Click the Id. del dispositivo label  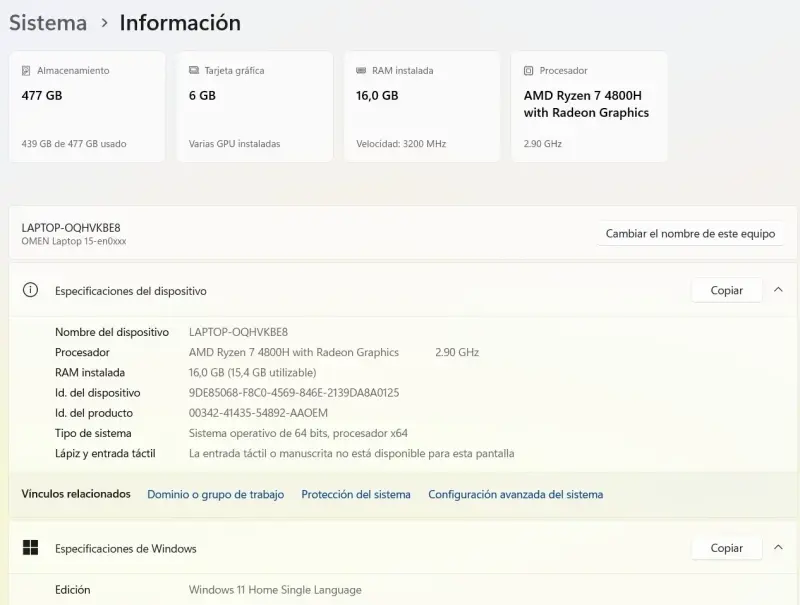click(97, 393)
